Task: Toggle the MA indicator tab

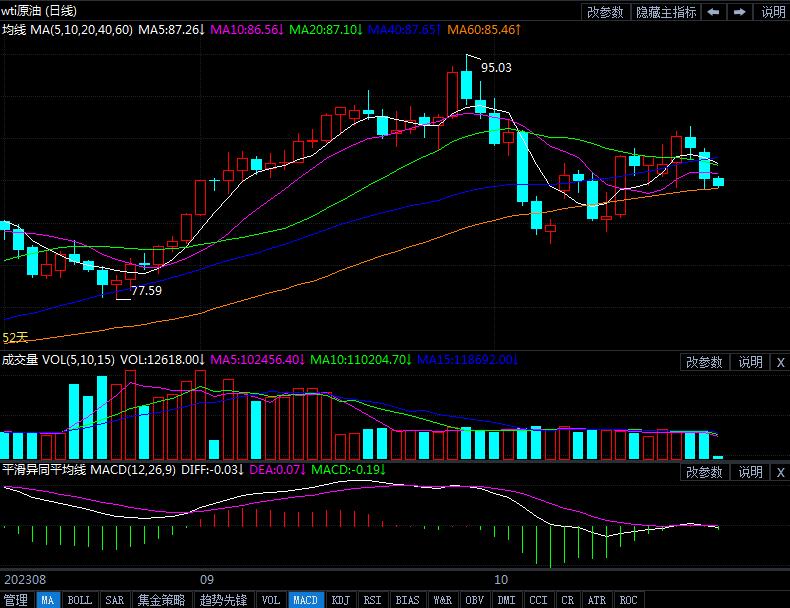Action: click(48, 600)
